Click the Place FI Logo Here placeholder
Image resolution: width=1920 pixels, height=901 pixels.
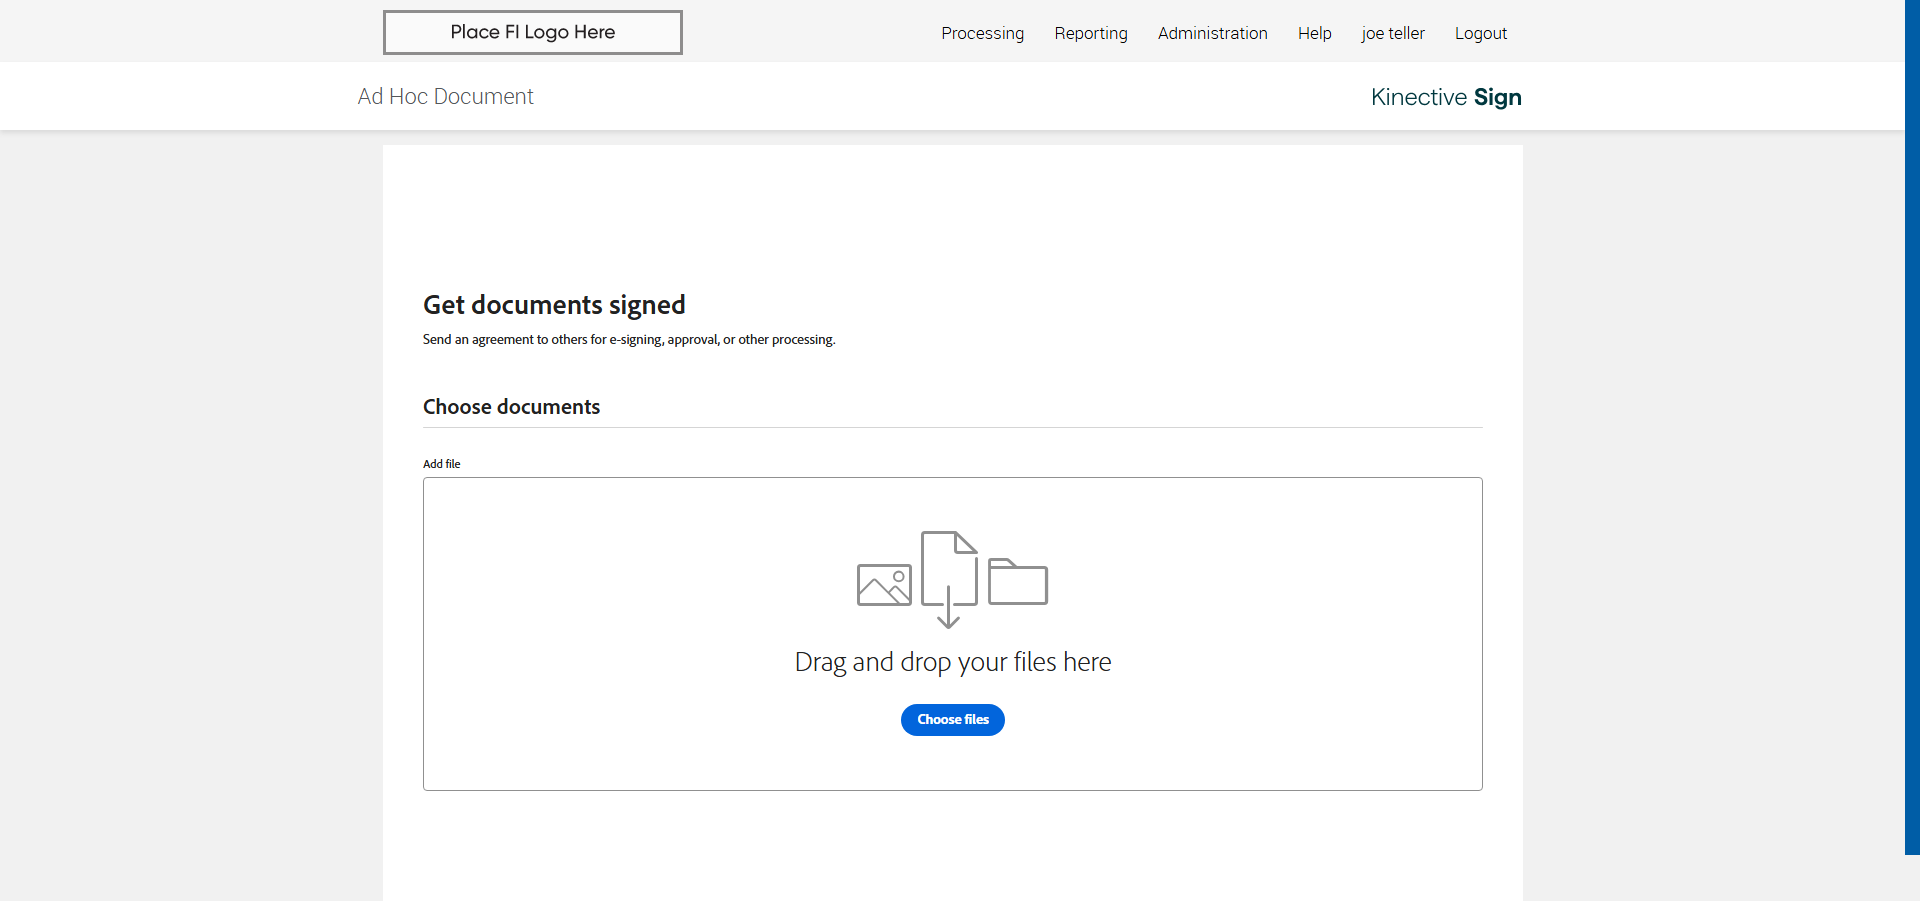pyautogui.click(x=533, y=32)
